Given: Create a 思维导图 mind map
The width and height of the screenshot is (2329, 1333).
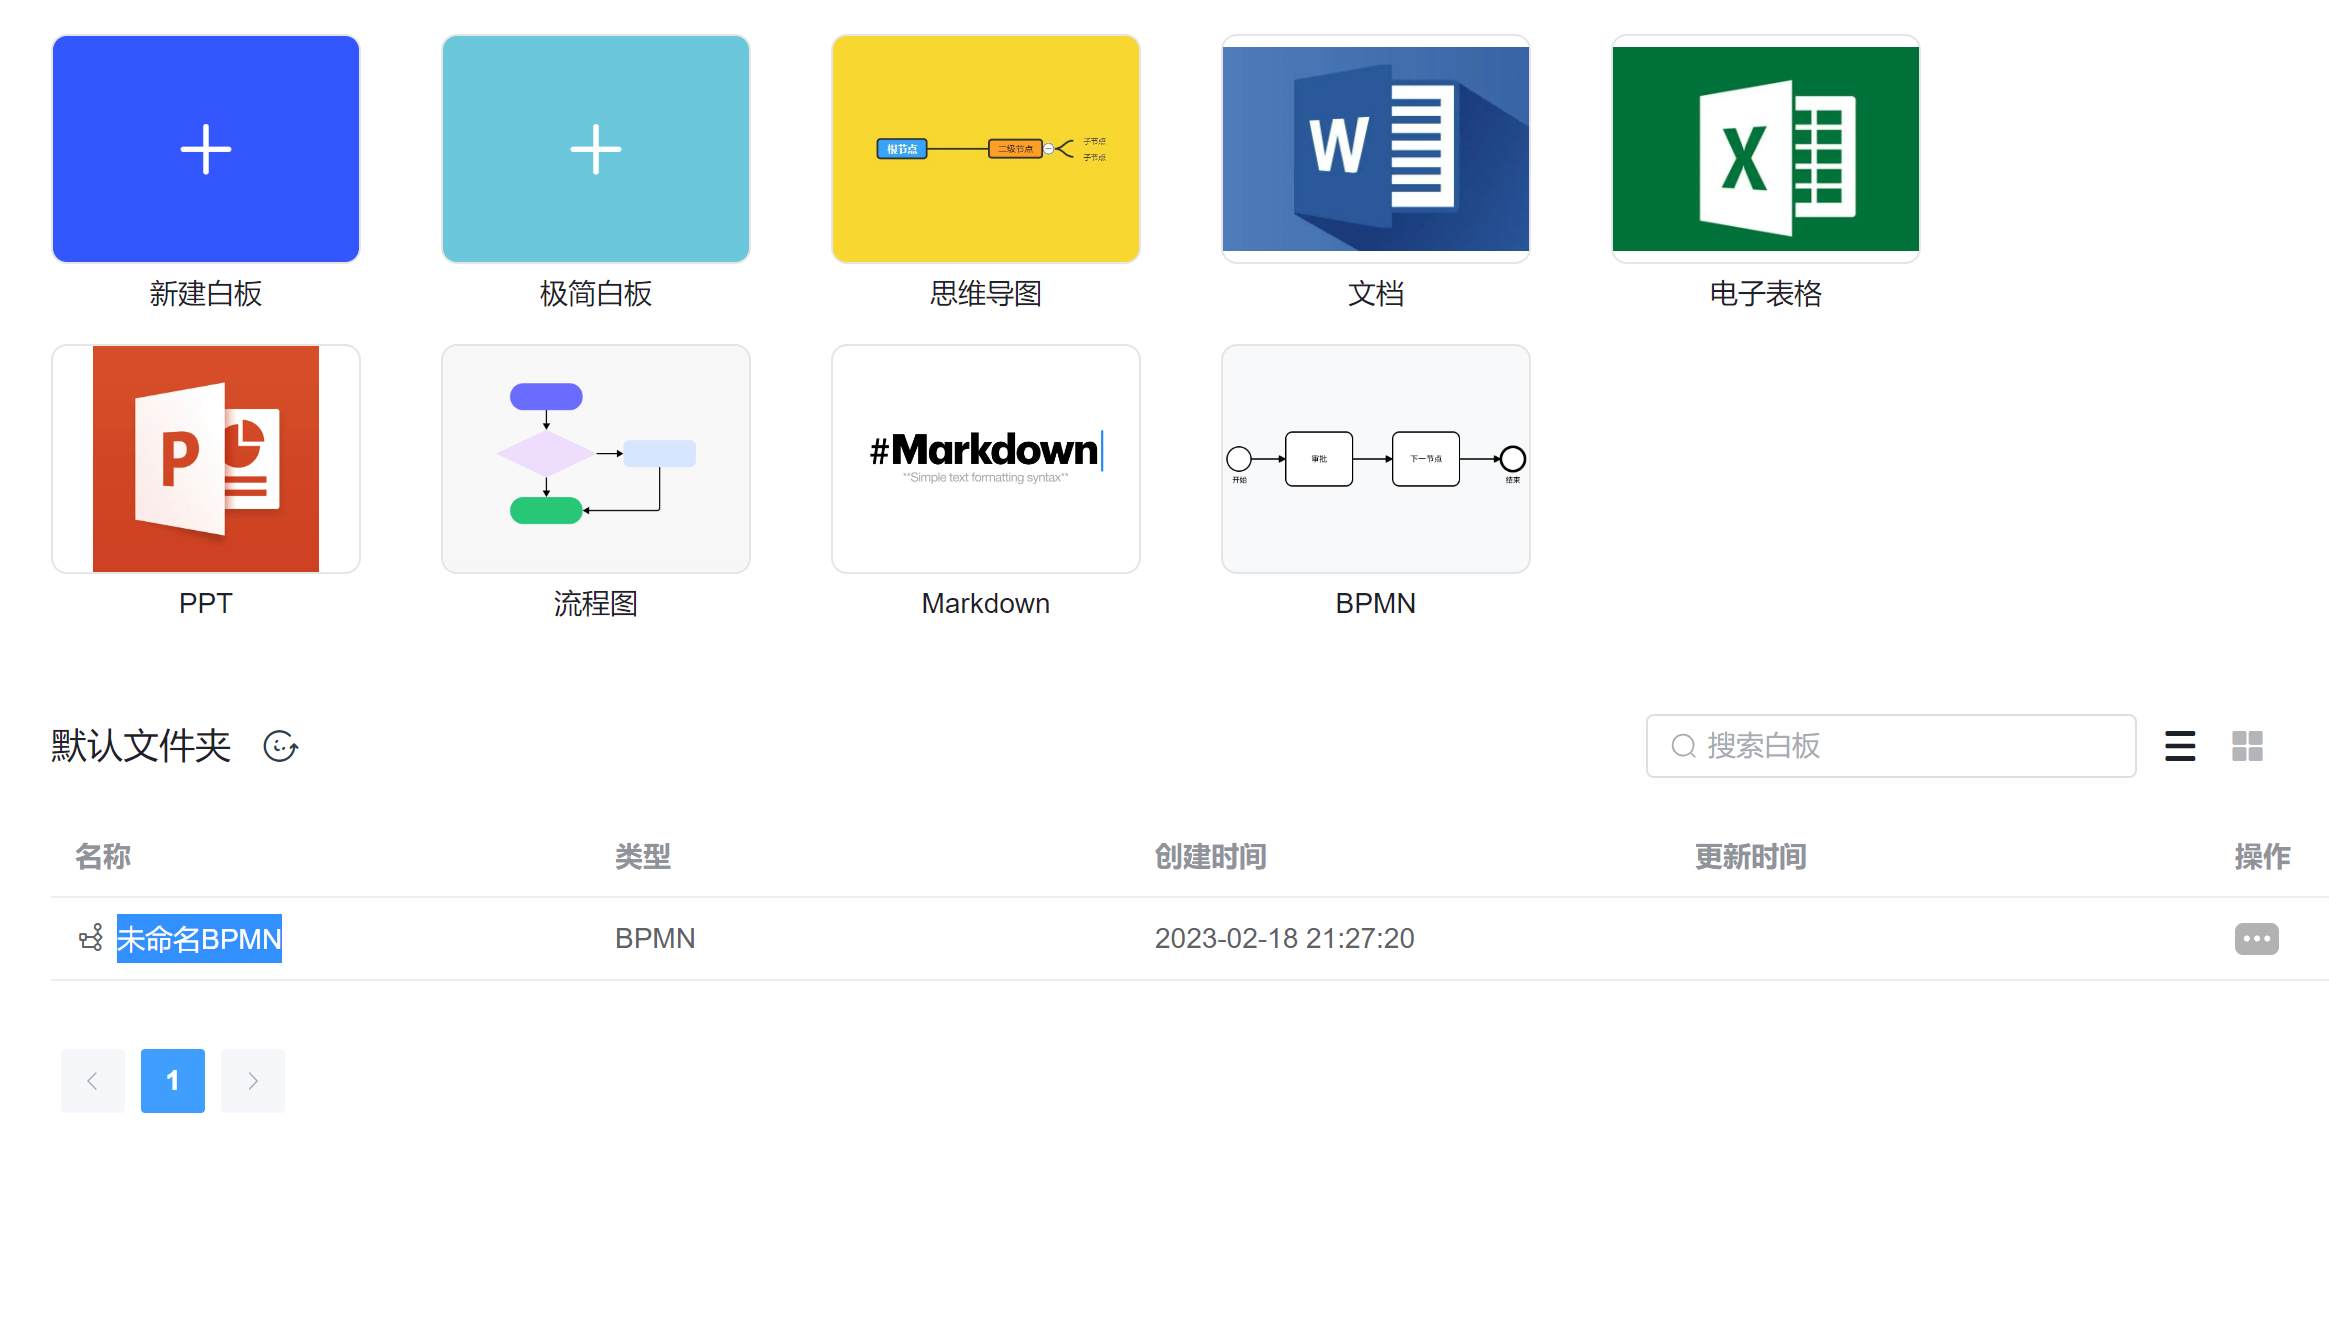Looking at the screenshot, I should (986, 149).
